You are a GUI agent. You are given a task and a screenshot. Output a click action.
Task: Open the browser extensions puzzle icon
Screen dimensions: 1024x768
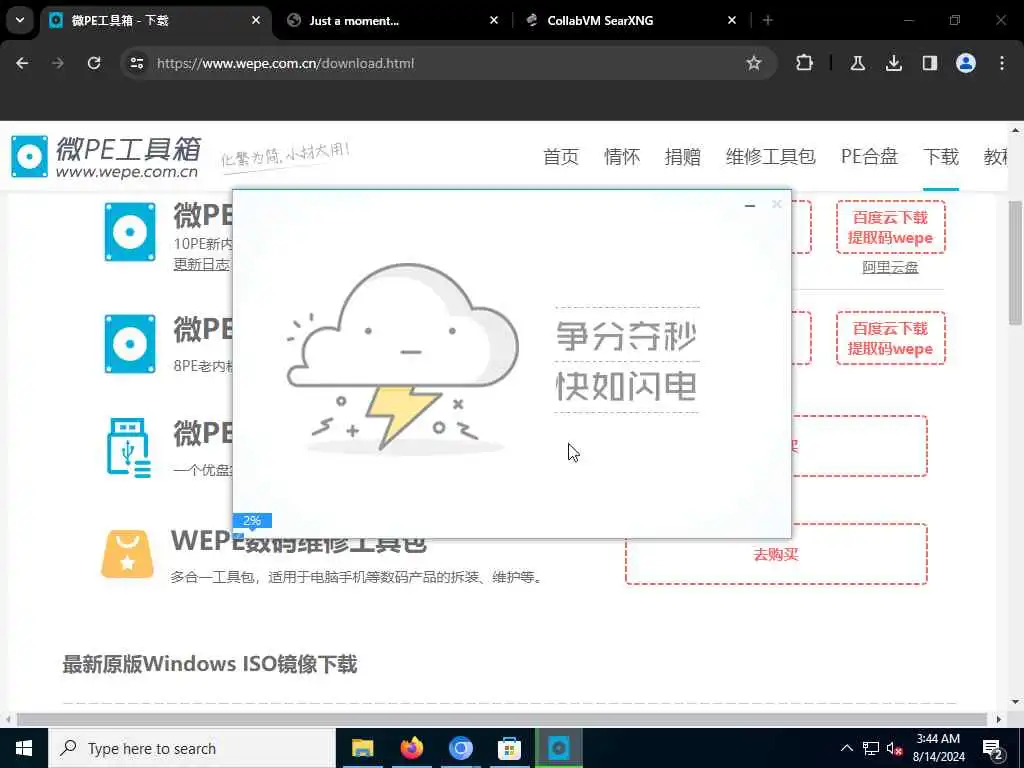(x=805, y=63)
